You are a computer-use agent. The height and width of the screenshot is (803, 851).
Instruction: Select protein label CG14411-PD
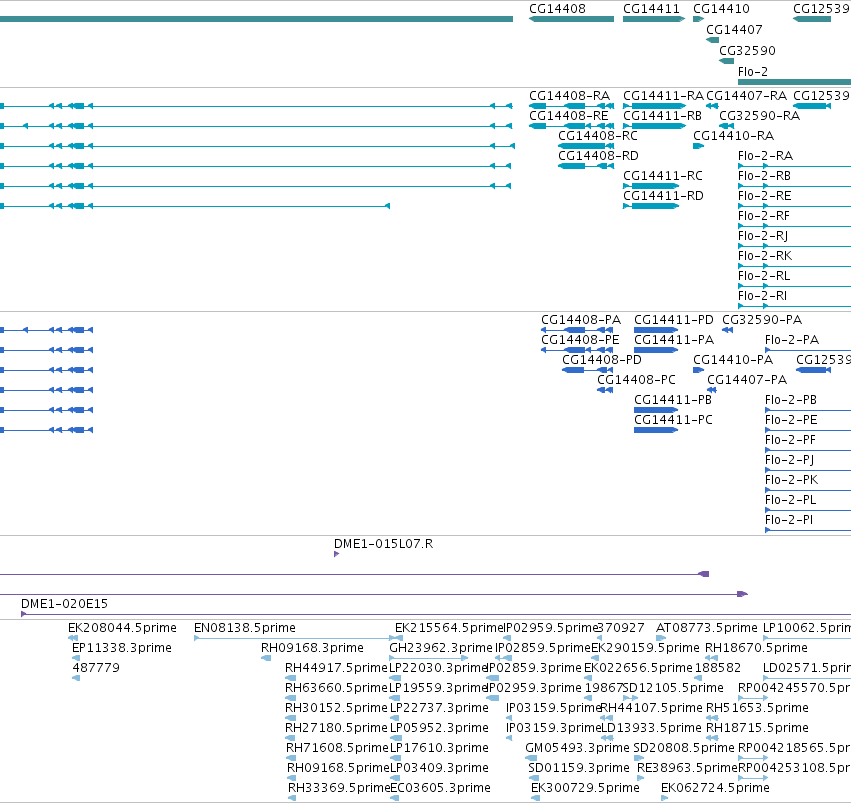pyautogui.click(x=674, y=320)
